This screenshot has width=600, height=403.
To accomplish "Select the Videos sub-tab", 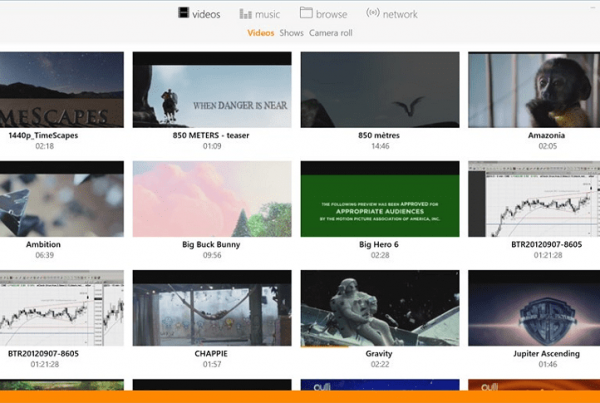I will tap(261, 33).
